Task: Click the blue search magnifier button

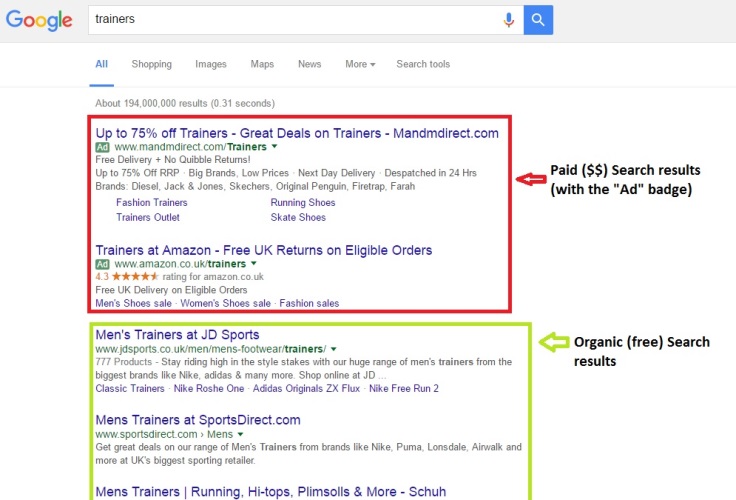Action: [538, 20]
